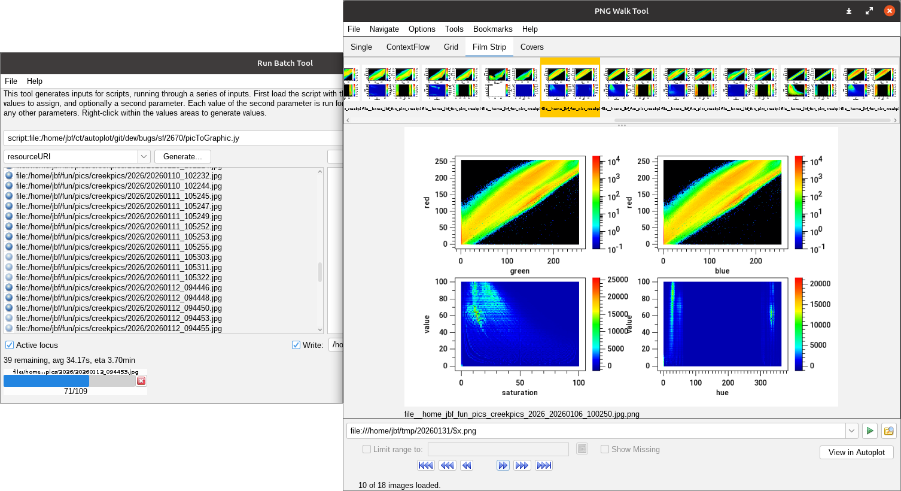Screen dimensions: 901x491
Task: Click View in Autoplot button
Action: pyautogui.click(x=856, y=452)
